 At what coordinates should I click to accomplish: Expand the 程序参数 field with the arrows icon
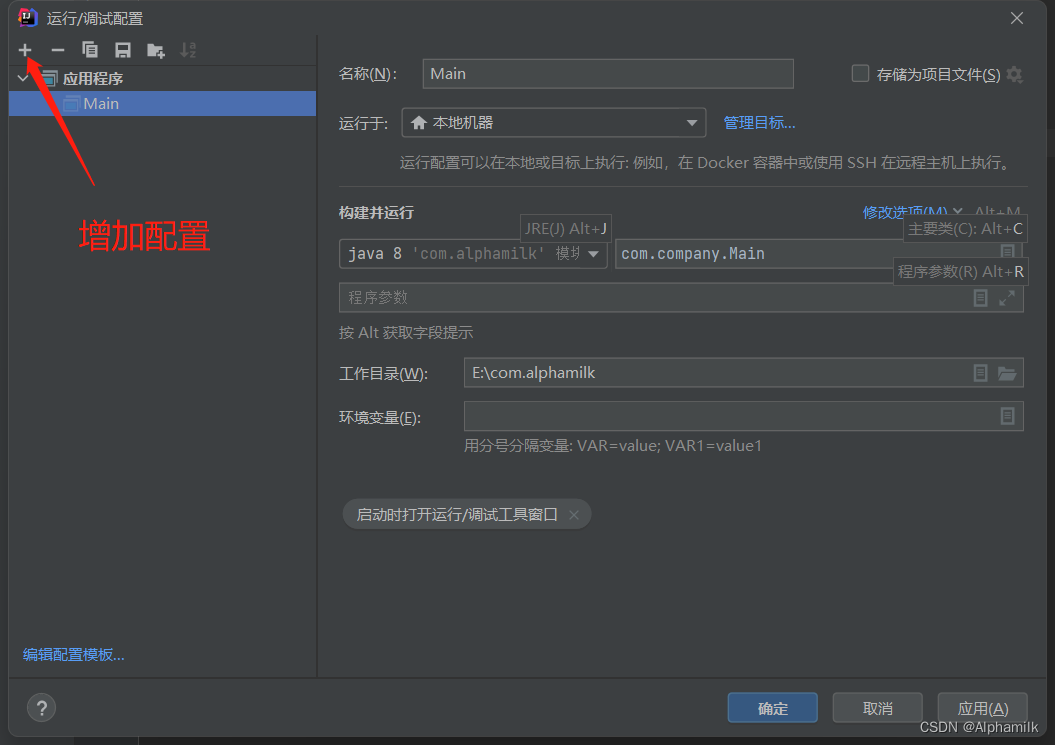(1006, 298)
